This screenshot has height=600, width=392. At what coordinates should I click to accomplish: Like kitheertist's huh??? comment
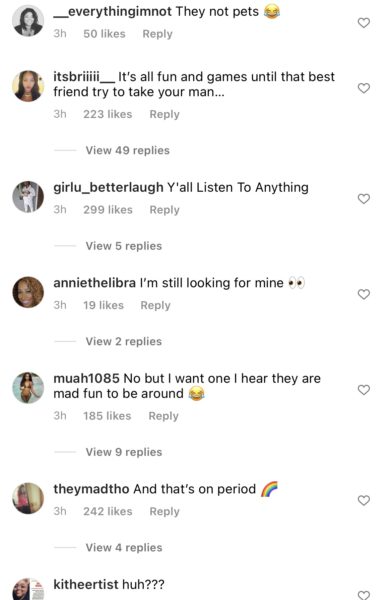[x=364, y=595]
